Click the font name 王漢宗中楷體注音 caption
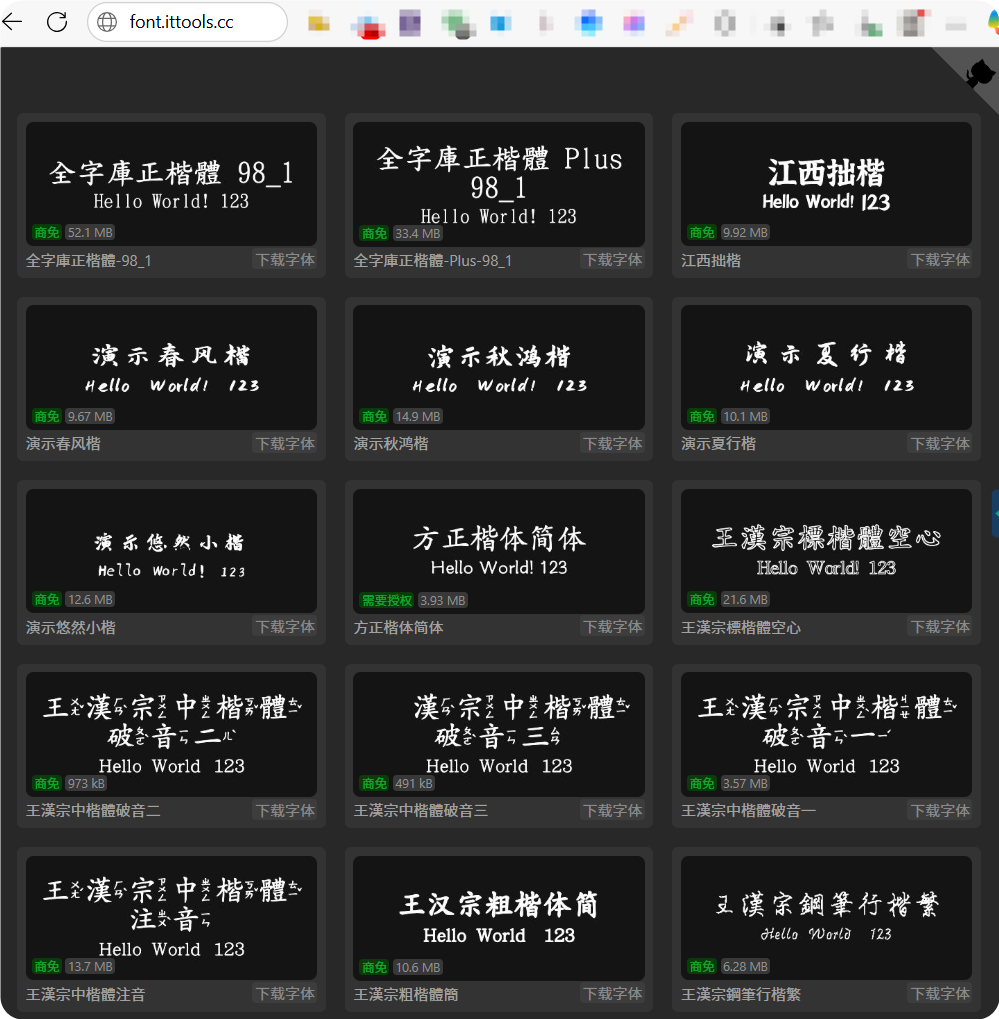The width and height of the screenshot is (999, 1019). pos(86,994)
